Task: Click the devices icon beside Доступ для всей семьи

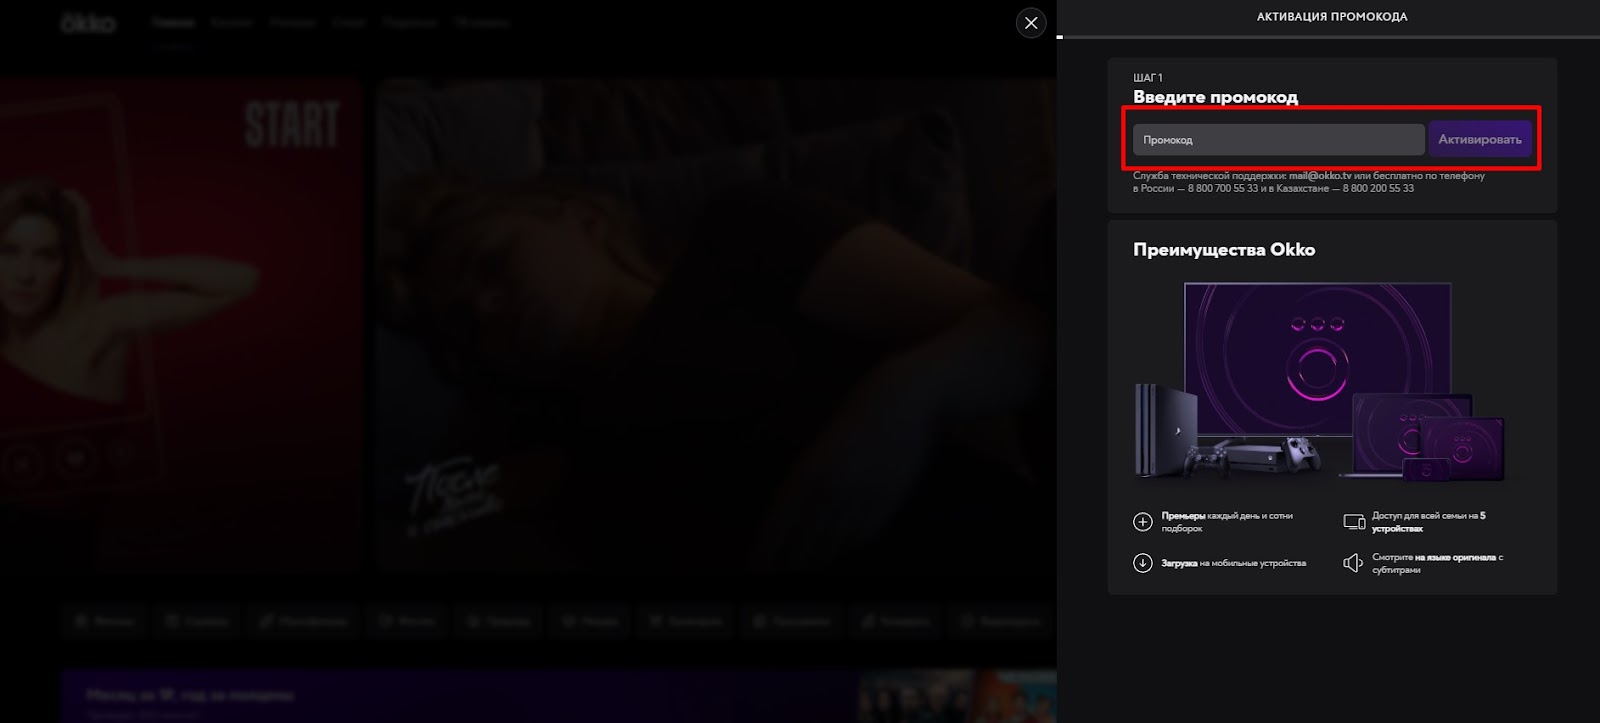Action: coord(1354,522)
